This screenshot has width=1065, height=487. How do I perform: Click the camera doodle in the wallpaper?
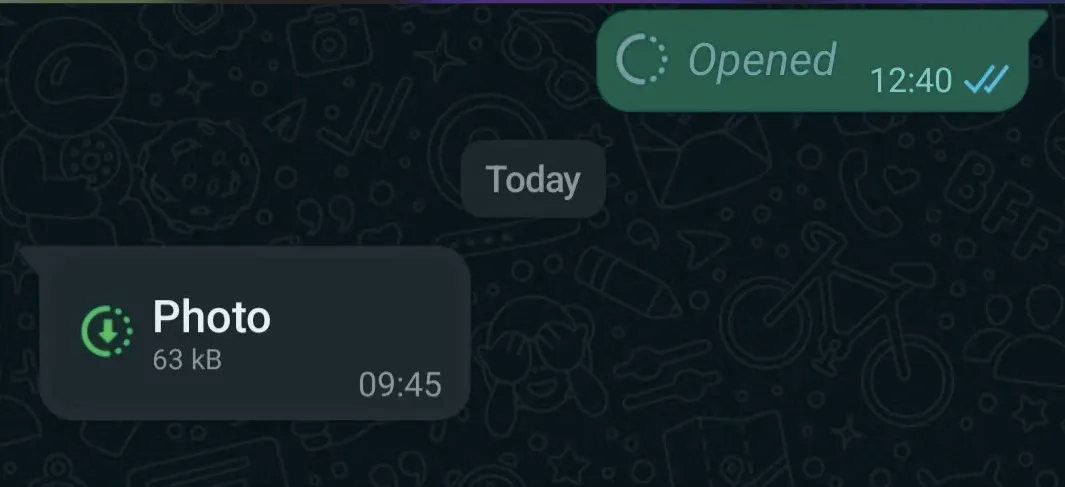(x=329, y=42)
